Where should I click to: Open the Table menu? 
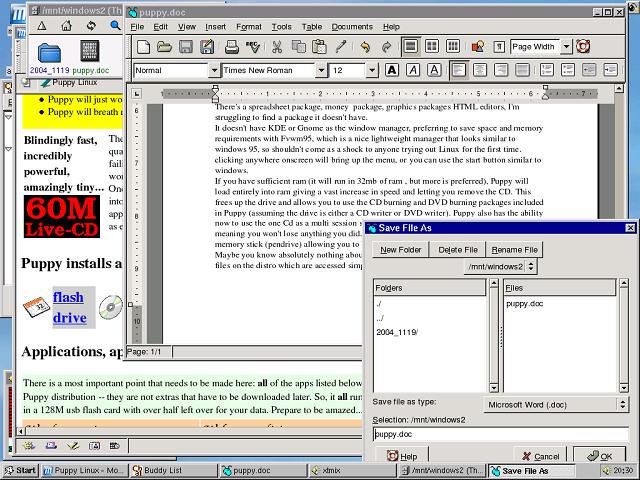312,27
